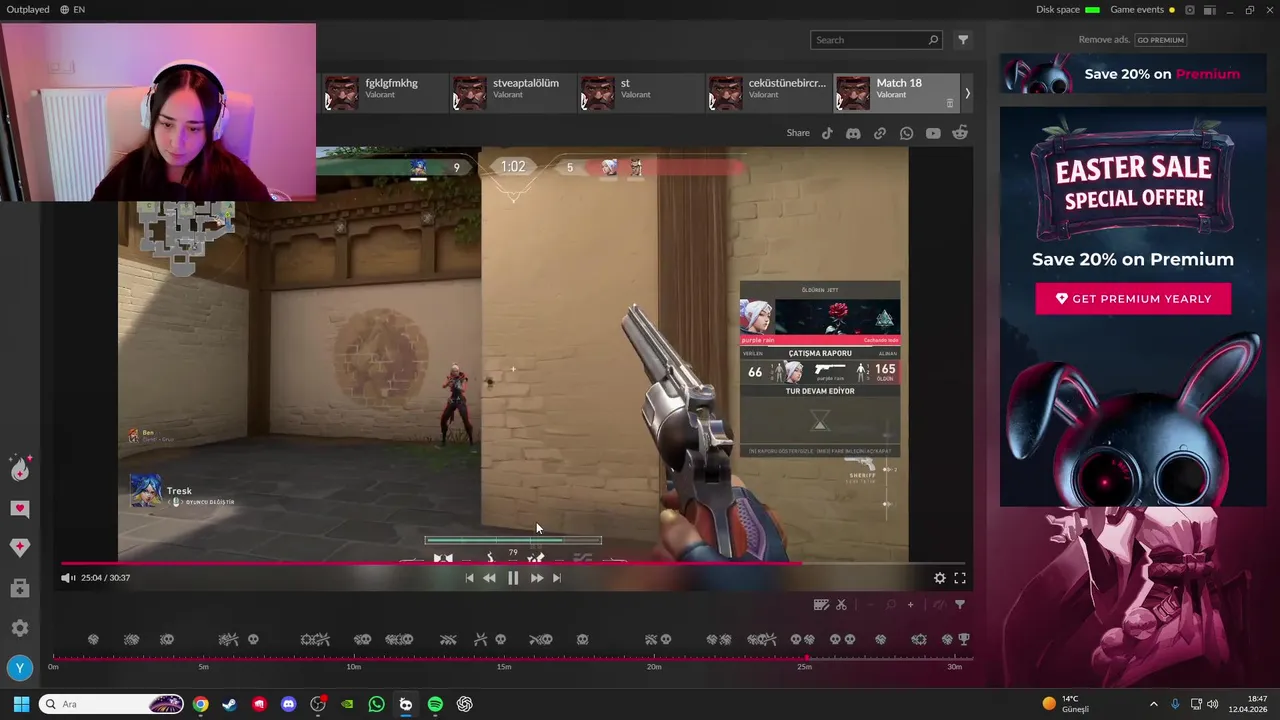The height and width of the screenshot is (720, 1280).
Task: Share the clip to WhatsApp
Action: click(906, 133)
